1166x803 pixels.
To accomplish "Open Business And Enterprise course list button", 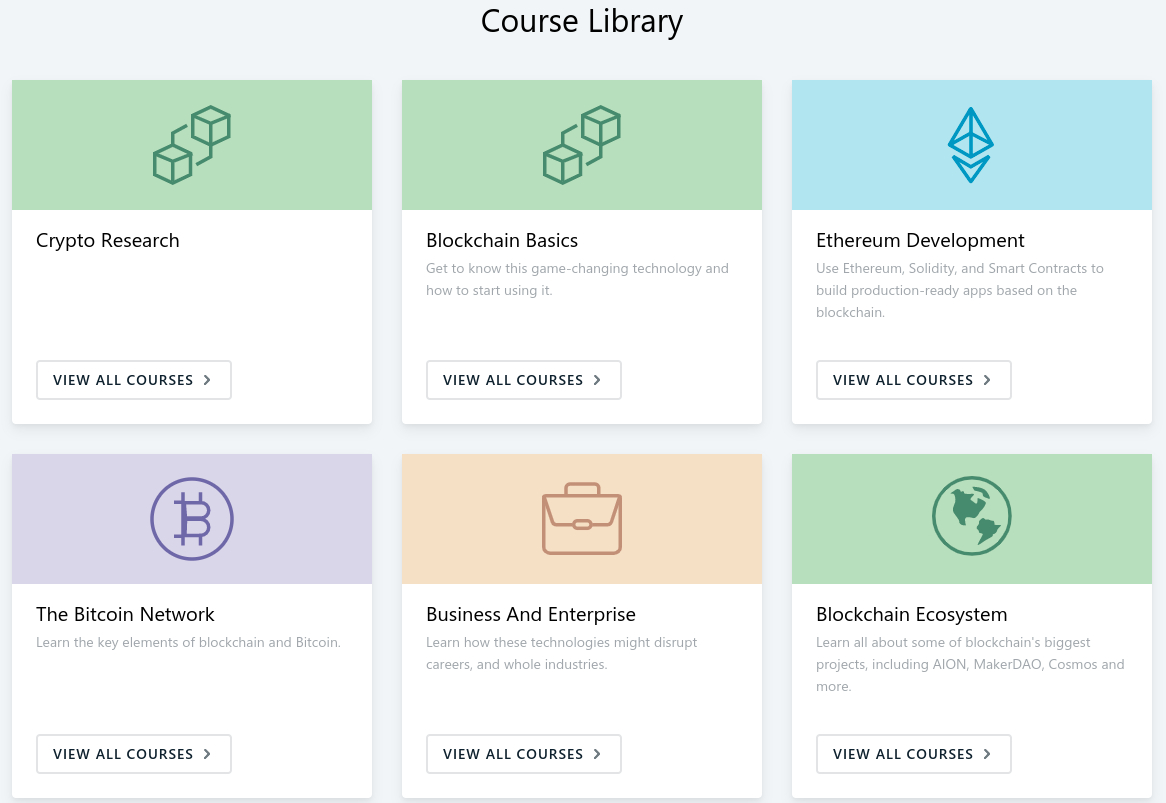I will coord(524,754).
